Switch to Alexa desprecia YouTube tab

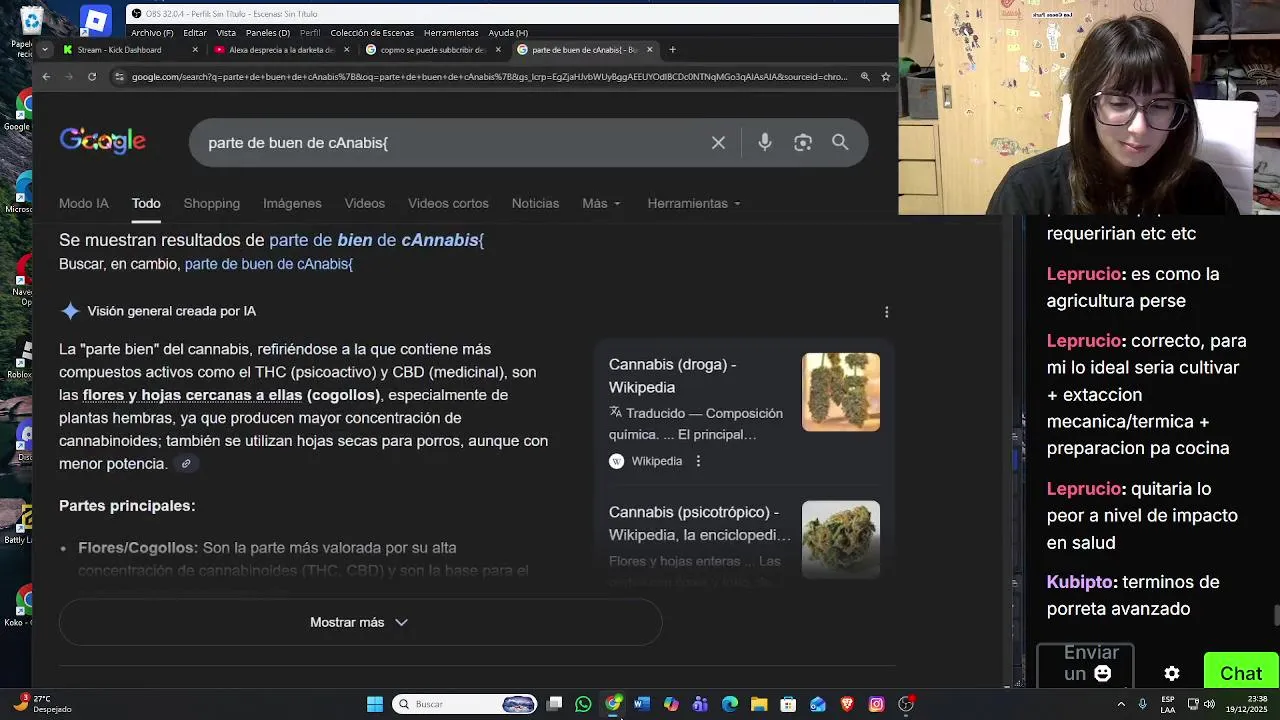[277, 49]
